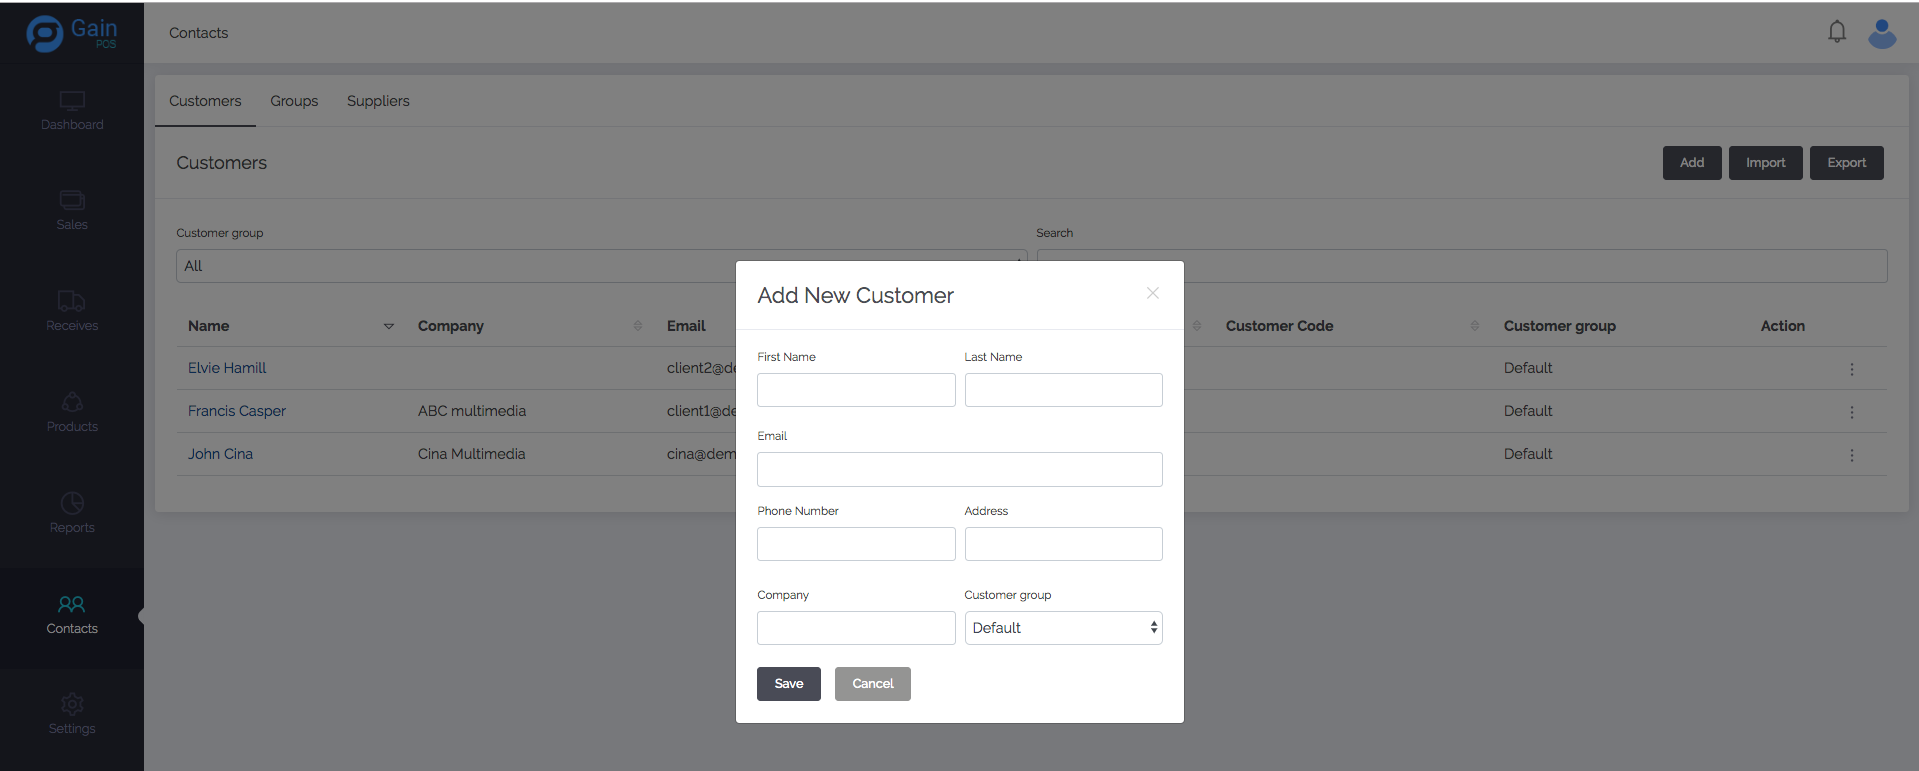
Task: Close the Add New Customer dialog
Action: 1152,293
